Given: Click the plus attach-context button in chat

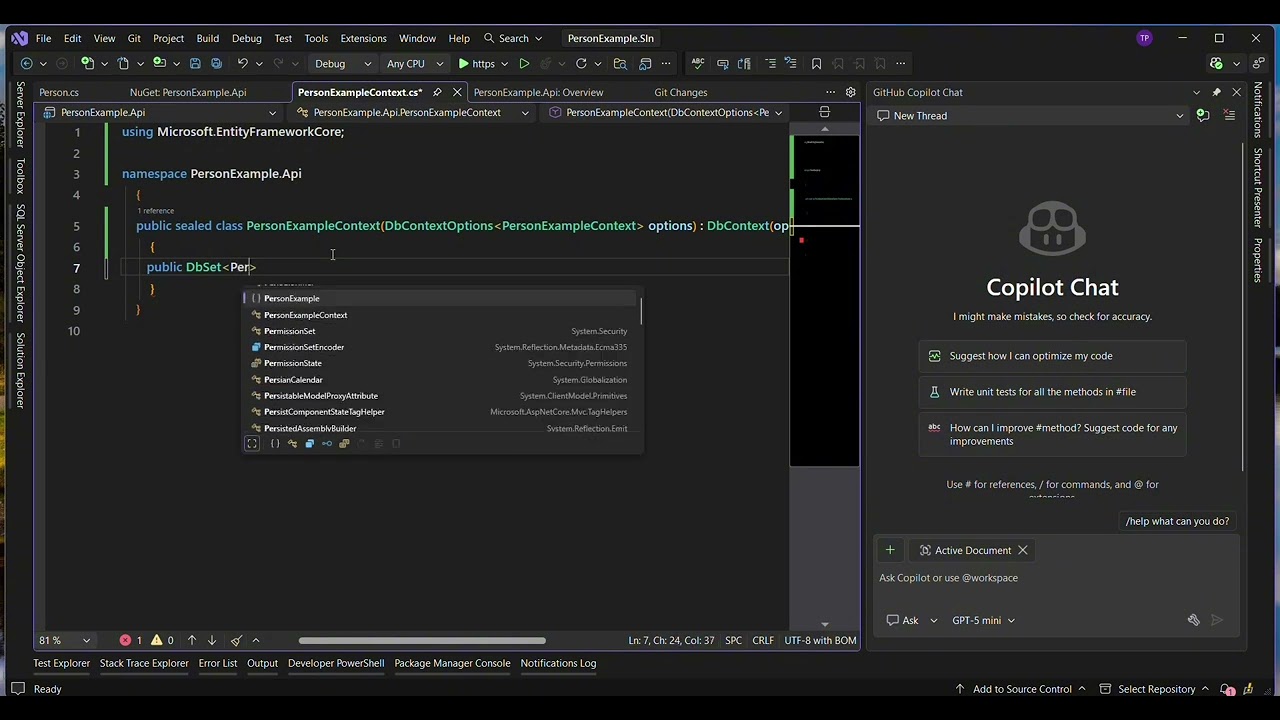Looking at the screenshot, I should [x=889, y=550].
